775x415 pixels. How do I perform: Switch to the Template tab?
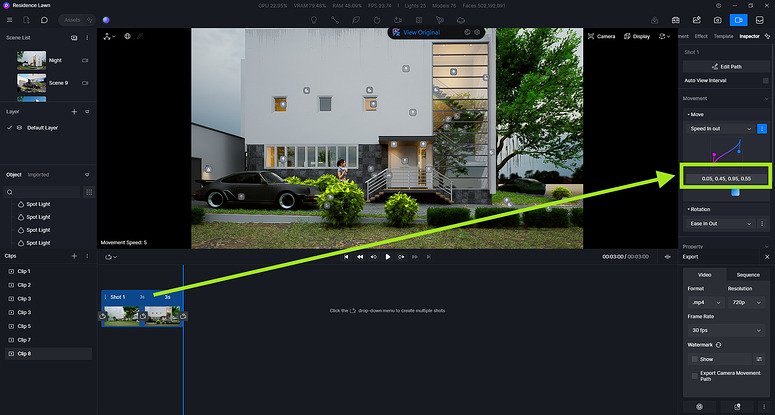(723, 36)
